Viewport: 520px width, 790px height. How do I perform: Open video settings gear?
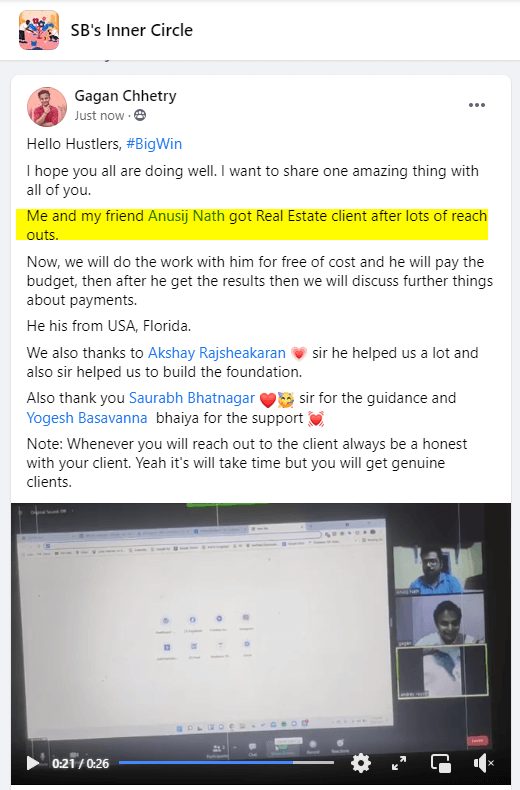[x=361, y=763]
